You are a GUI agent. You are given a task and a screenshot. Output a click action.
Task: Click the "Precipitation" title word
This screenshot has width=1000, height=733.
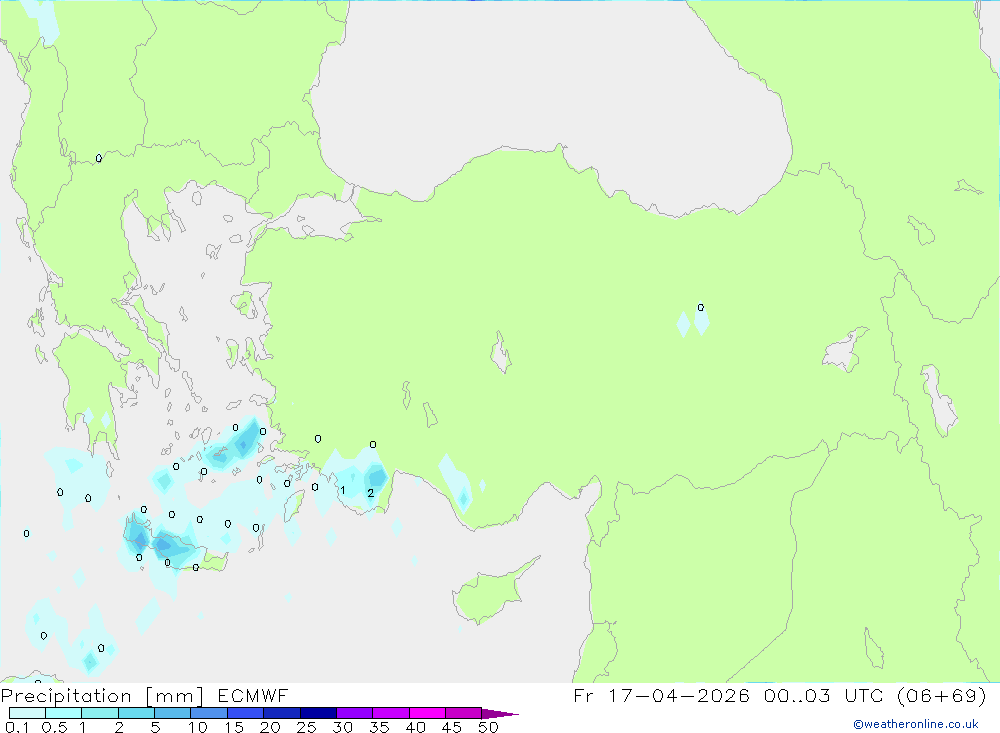coord(66,695)
